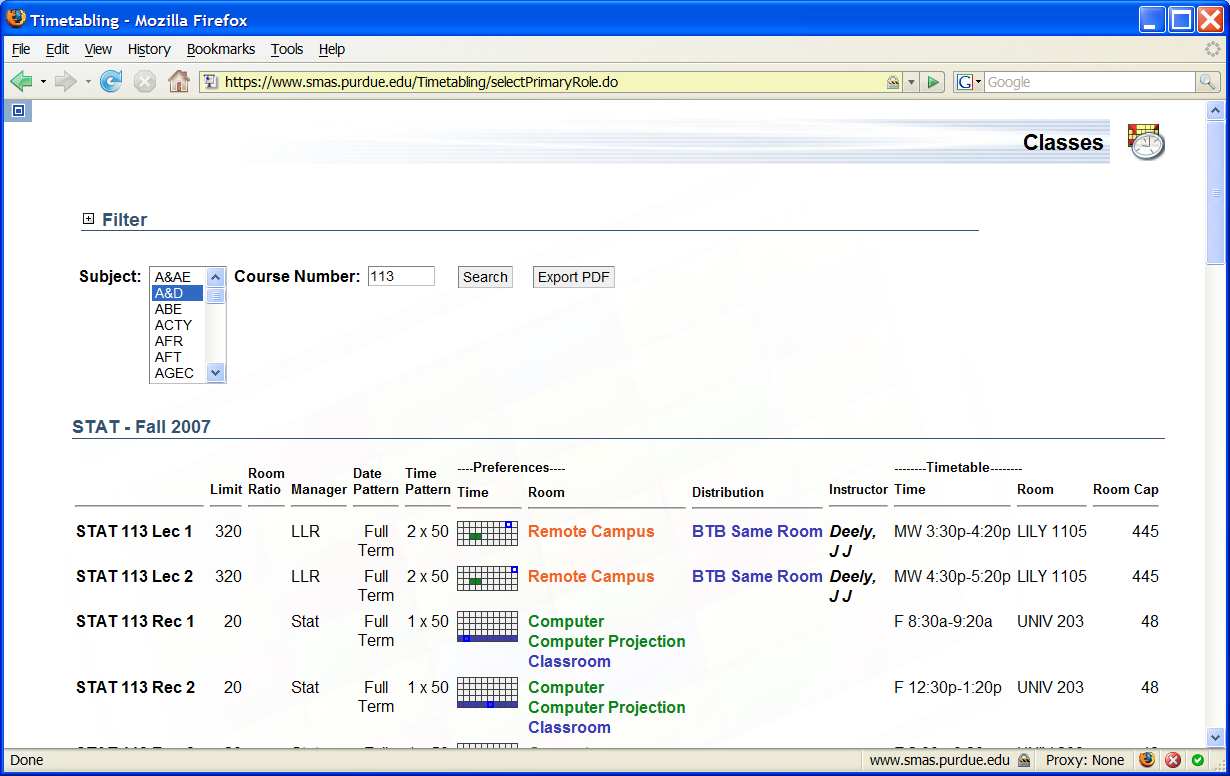Select ABE in the Subject list
The width and height of the screenshot is (1230, 776).
(178, 309)
